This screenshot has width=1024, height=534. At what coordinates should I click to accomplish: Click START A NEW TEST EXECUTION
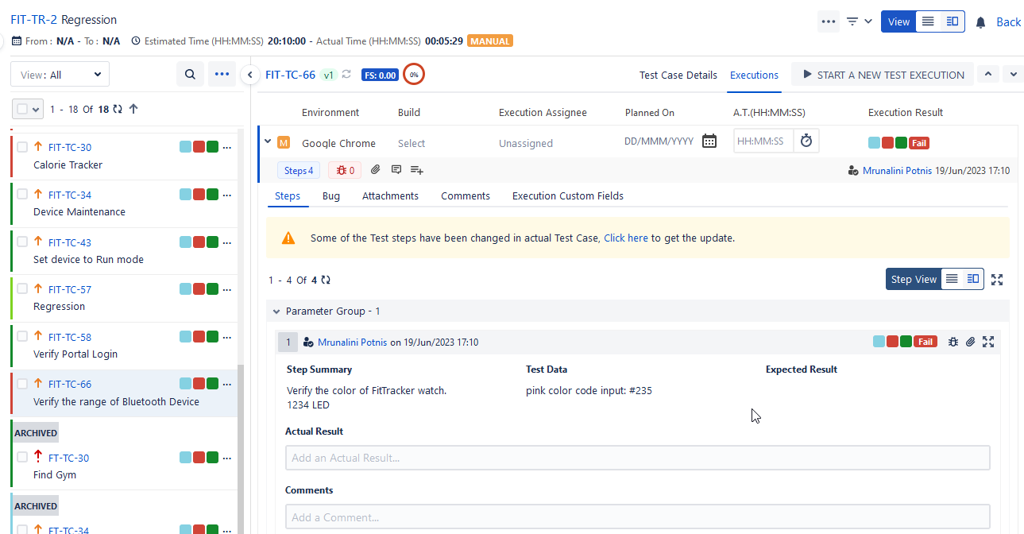point(883,74)
